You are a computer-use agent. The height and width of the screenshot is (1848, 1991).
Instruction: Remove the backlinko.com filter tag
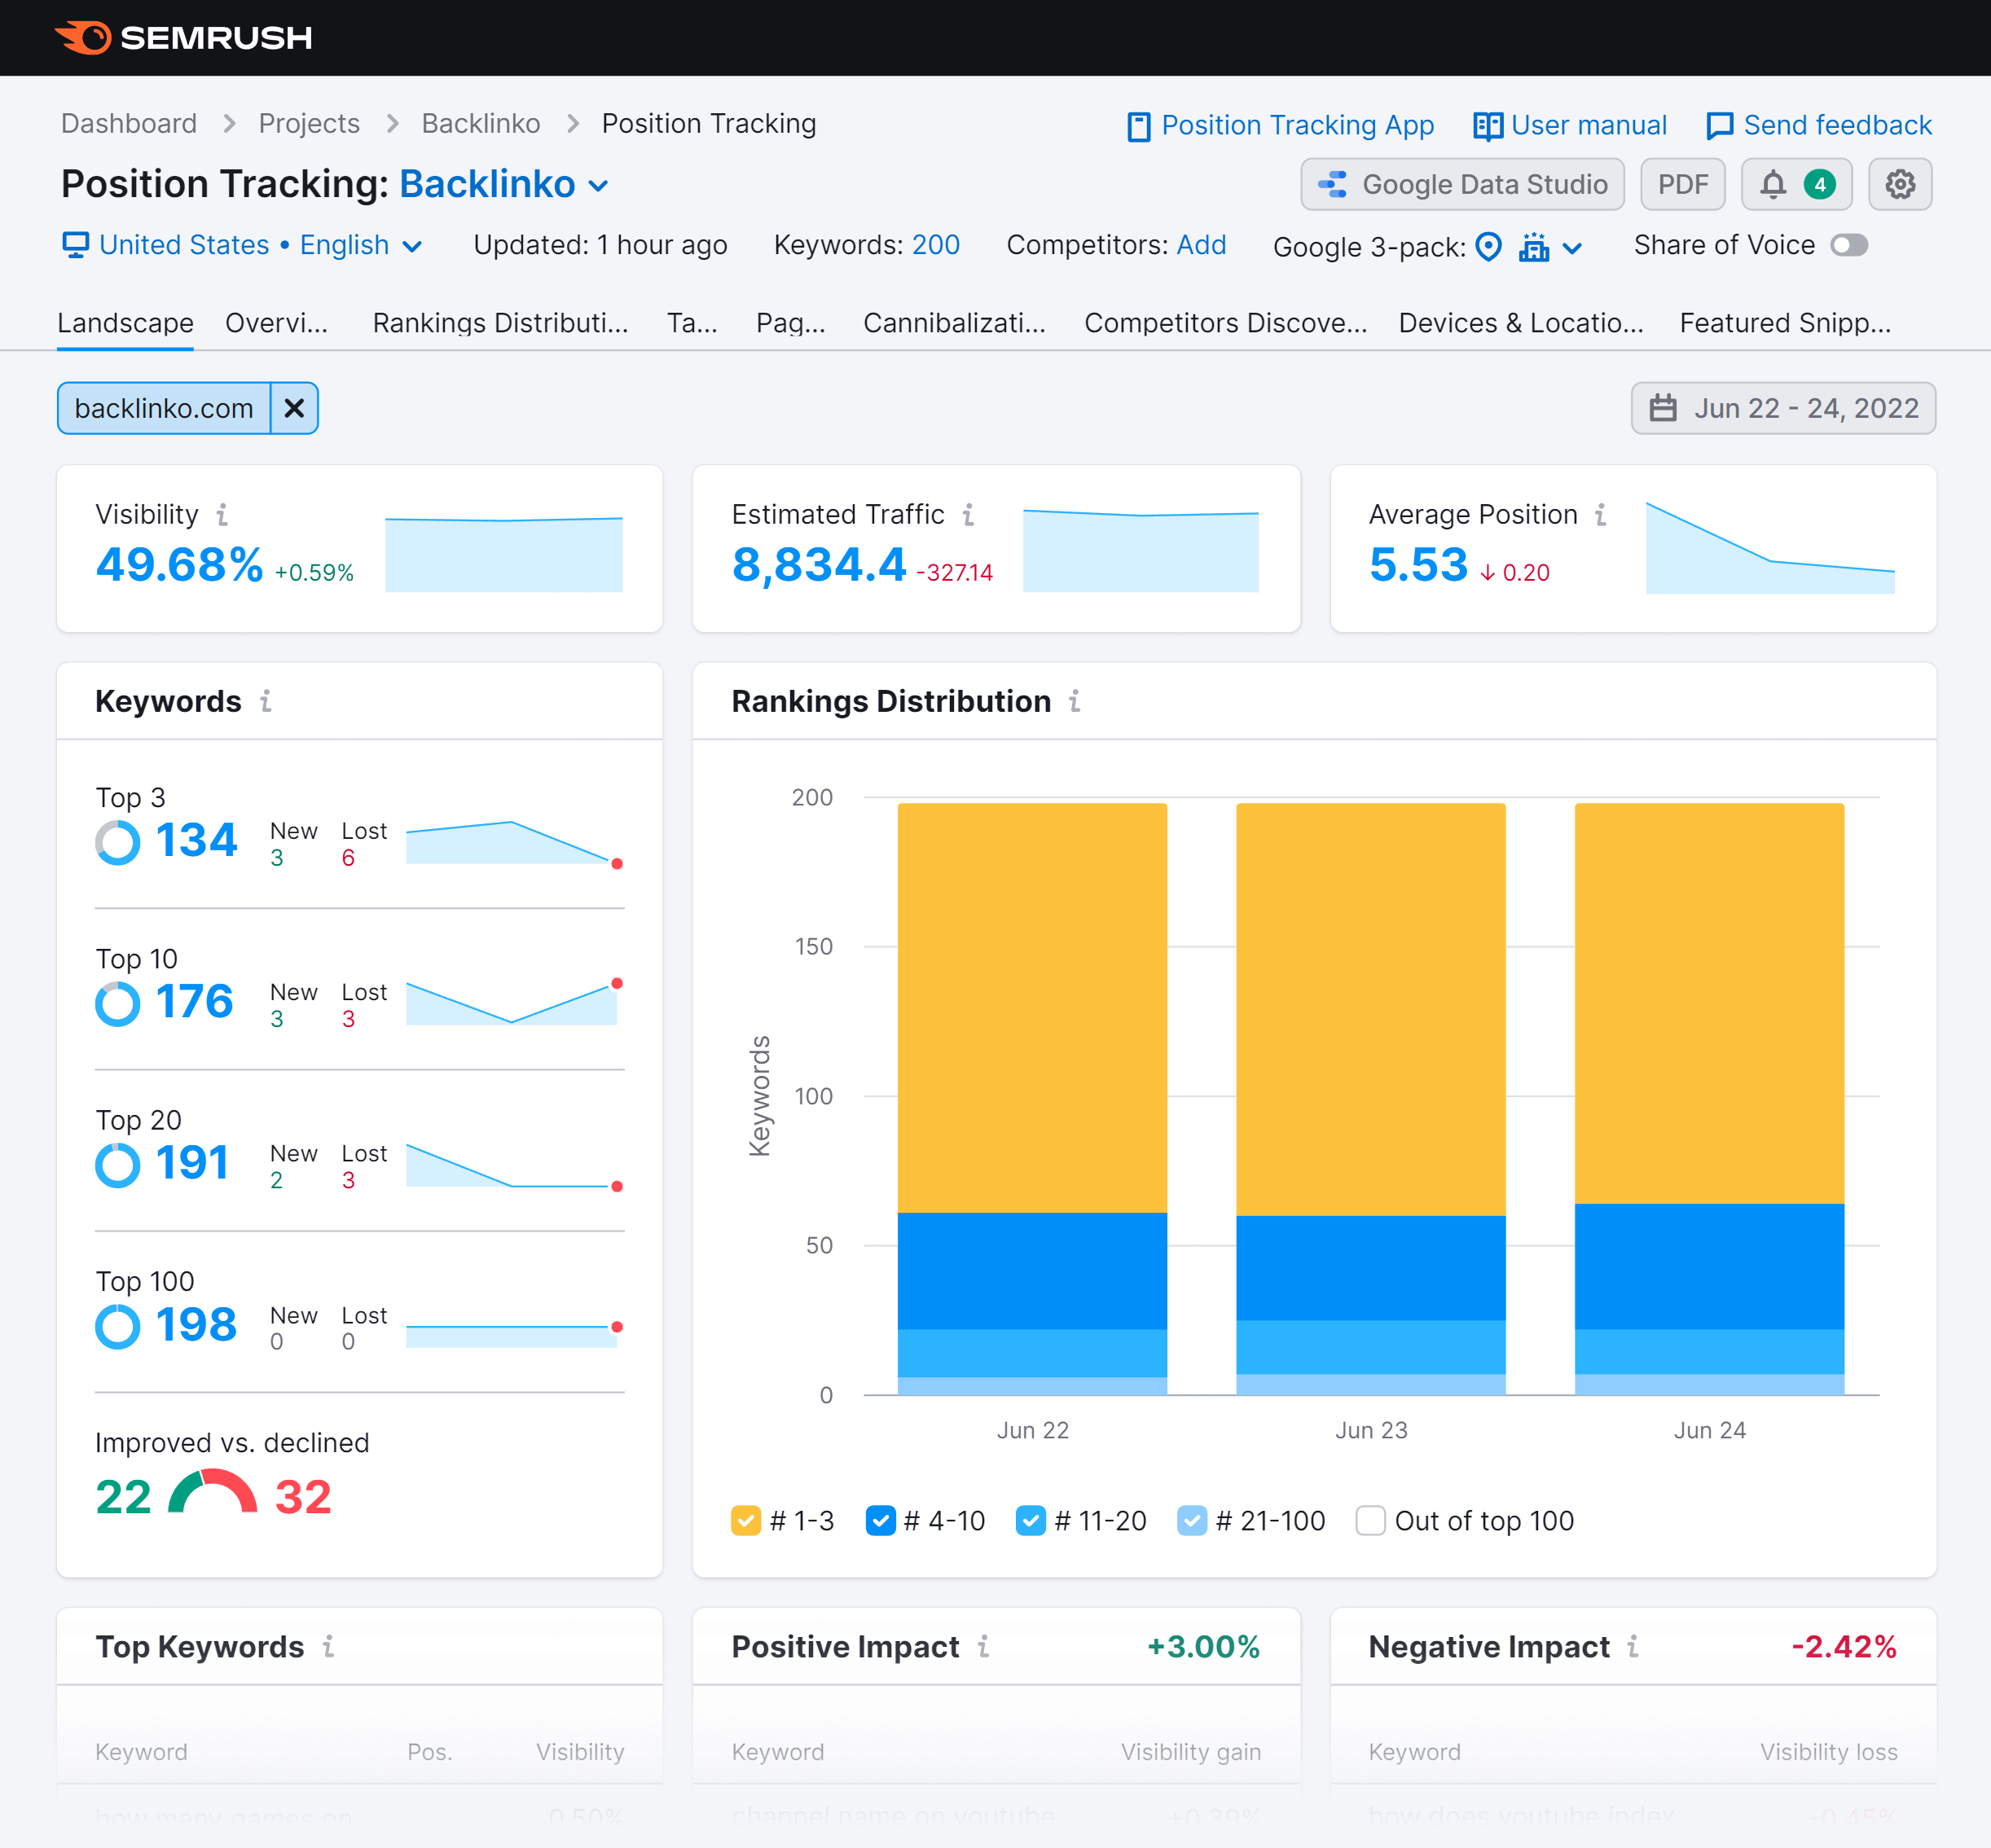294,408
